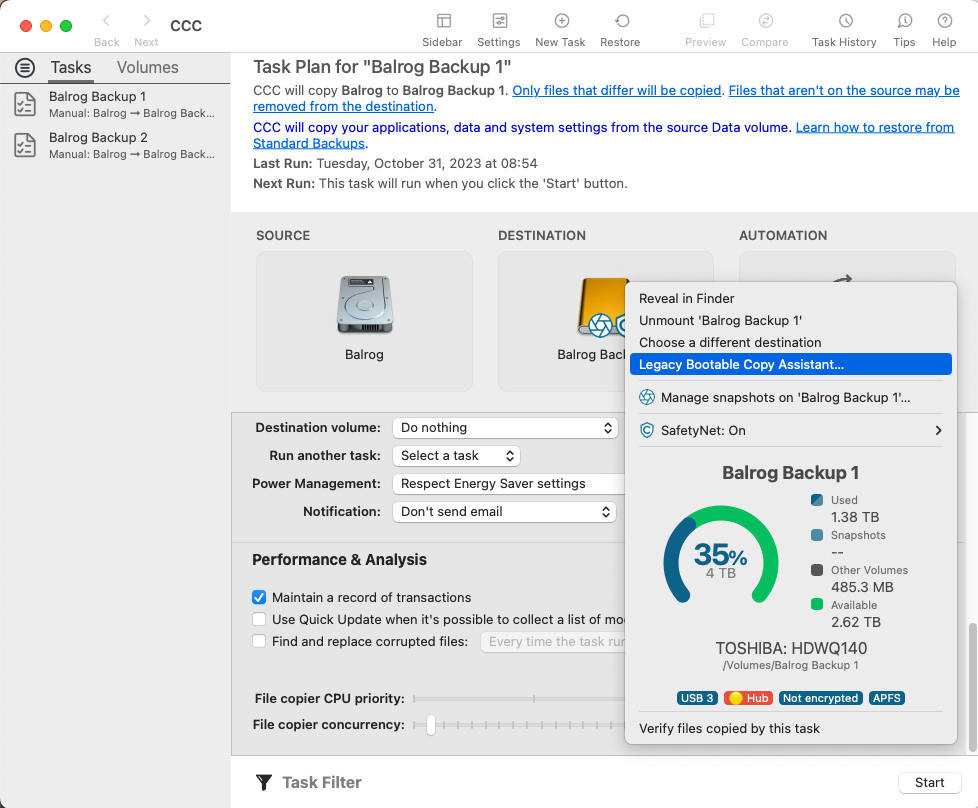Switch to the Volumes tab

tap(147, 68)
